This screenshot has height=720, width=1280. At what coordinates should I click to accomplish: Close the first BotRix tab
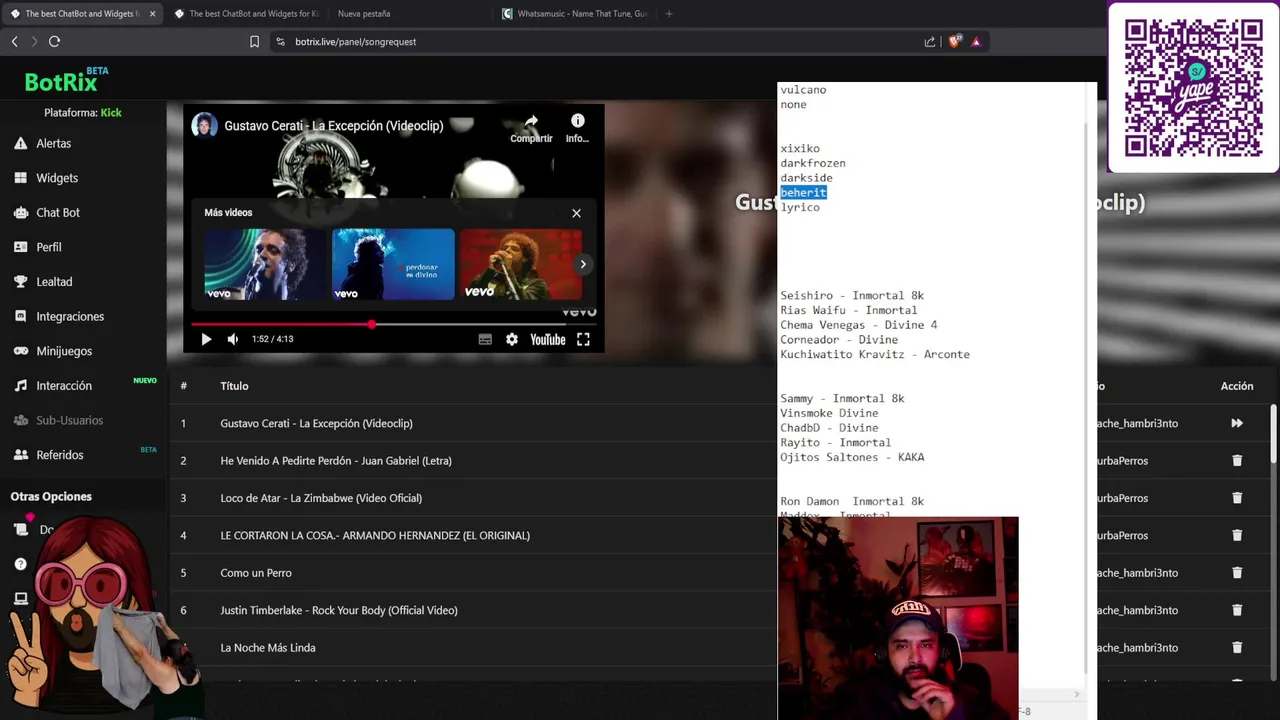click(153, 14)
